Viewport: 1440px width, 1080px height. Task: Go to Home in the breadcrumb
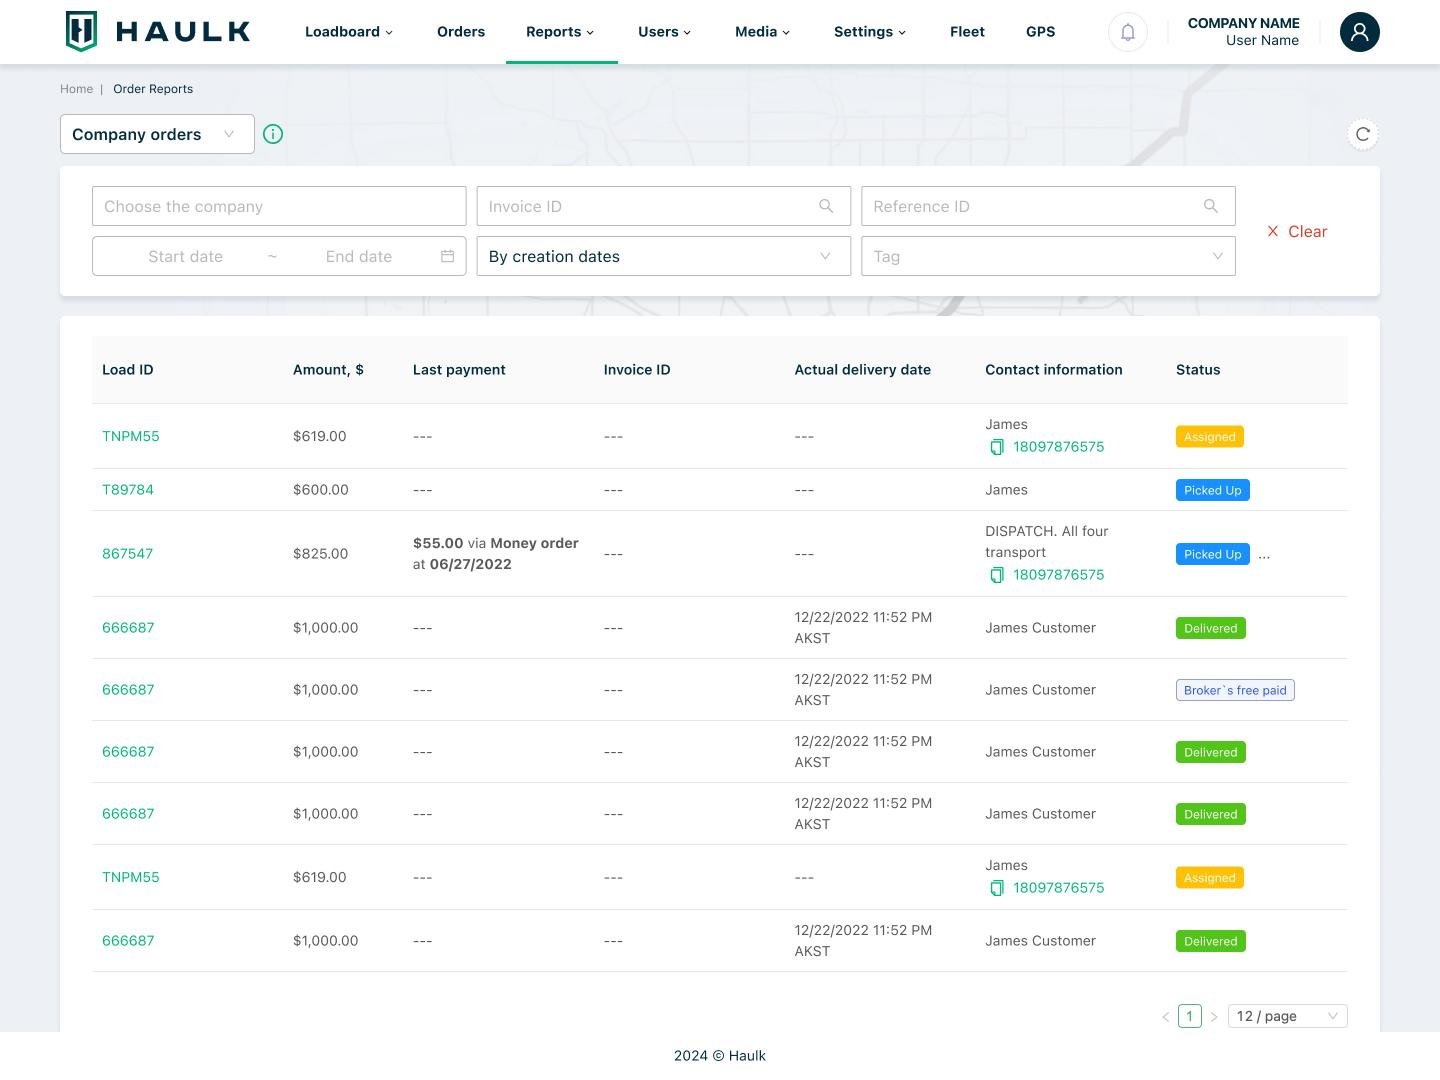(76, 89)
